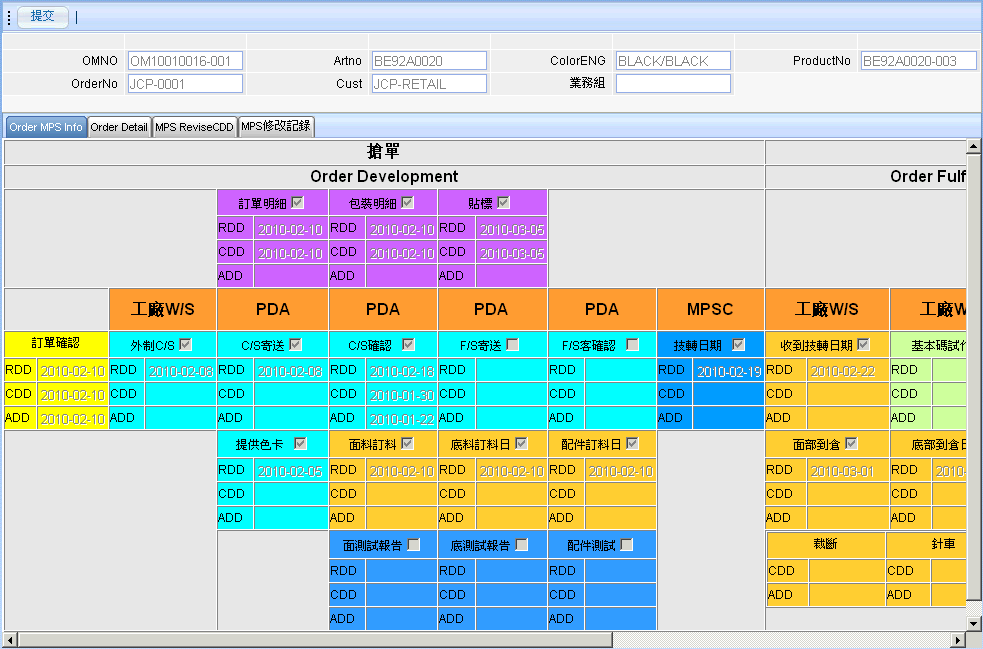
Task: Toggle the 面料訂料 checkbox
Action: (x=407, y=443)
